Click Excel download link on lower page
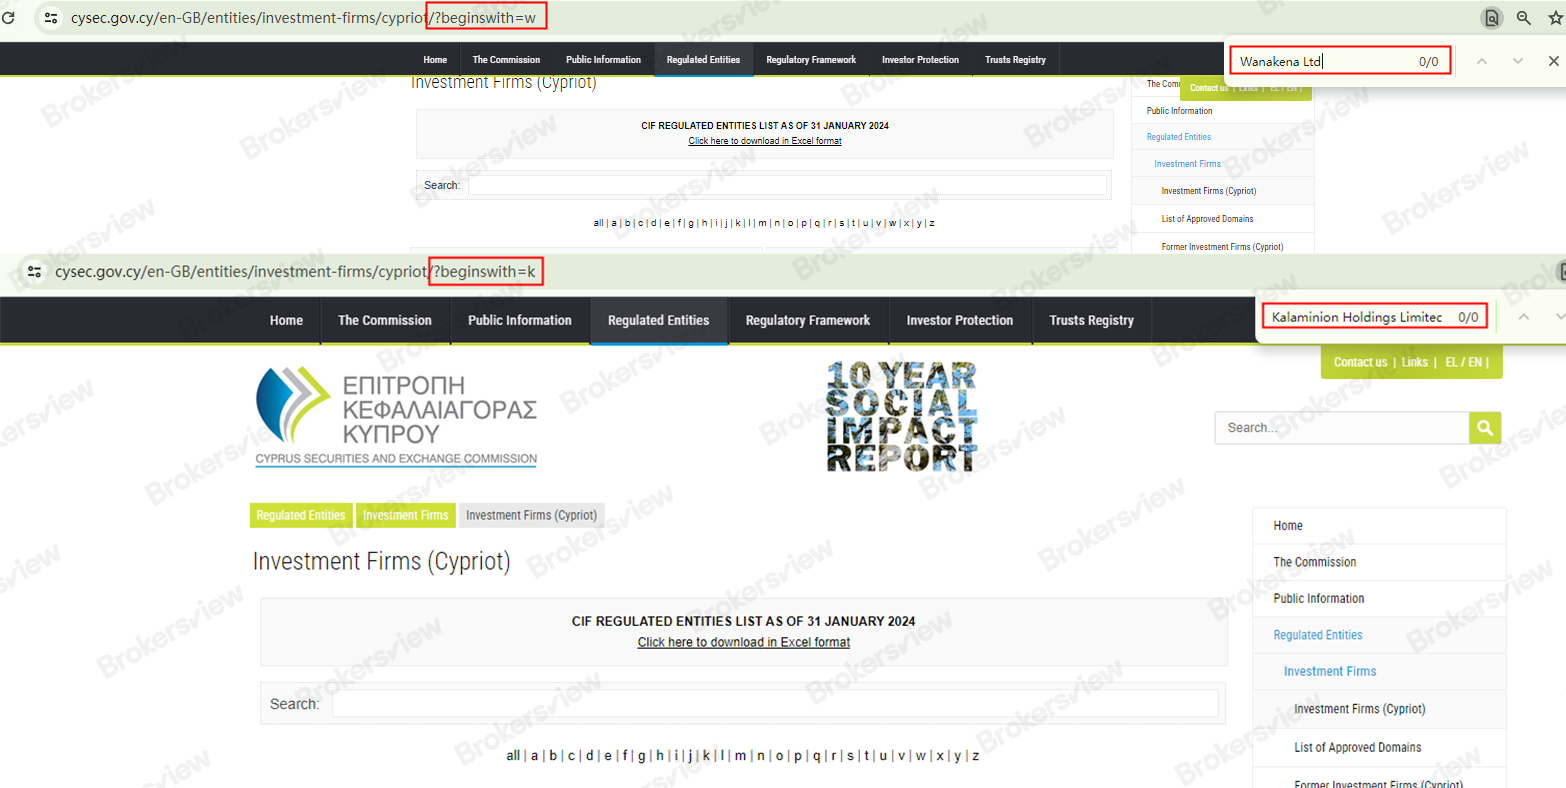This screenshot has width=1566, height=788. pyautogui.click(x=744, y=642)
